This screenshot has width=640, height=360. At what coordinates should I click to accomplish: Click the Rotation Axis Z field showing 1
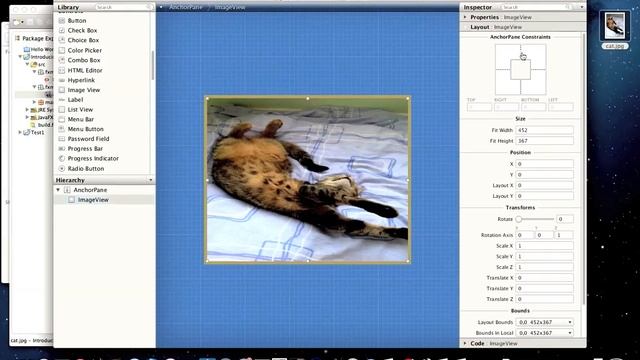point(564,235)
